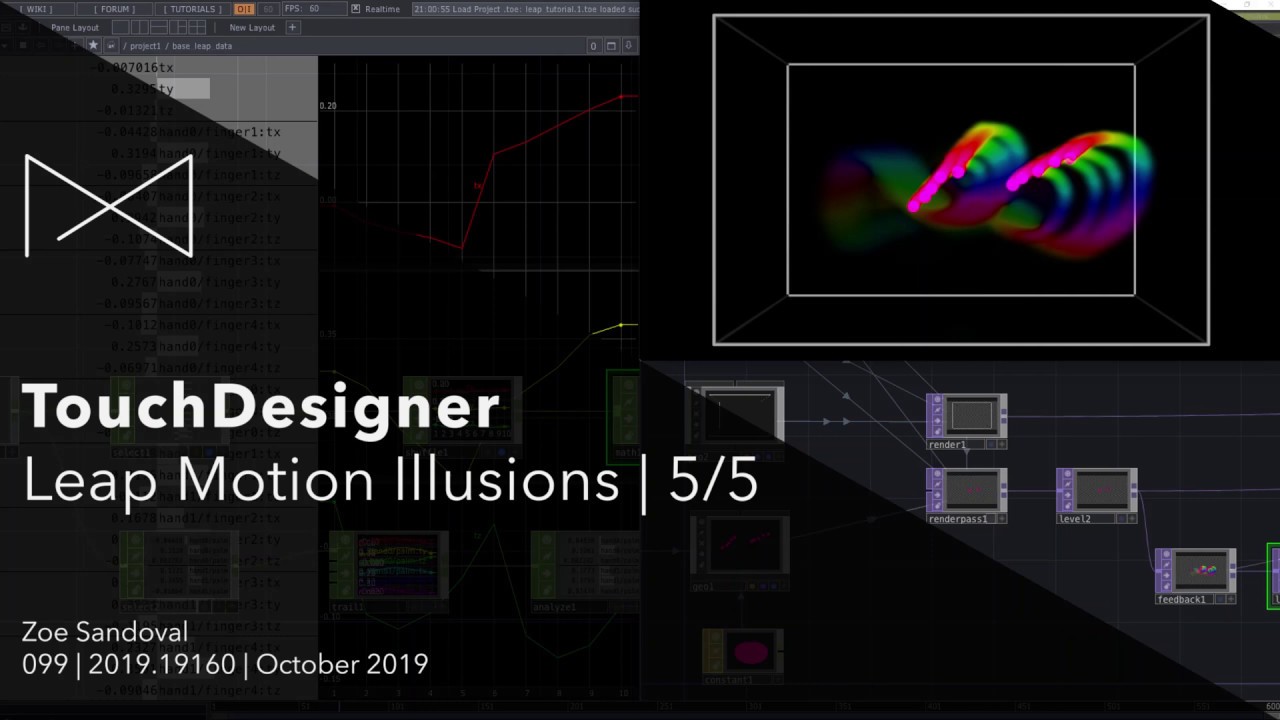
Task: Select the three-pane layout icon
Action: pos(177,27)
